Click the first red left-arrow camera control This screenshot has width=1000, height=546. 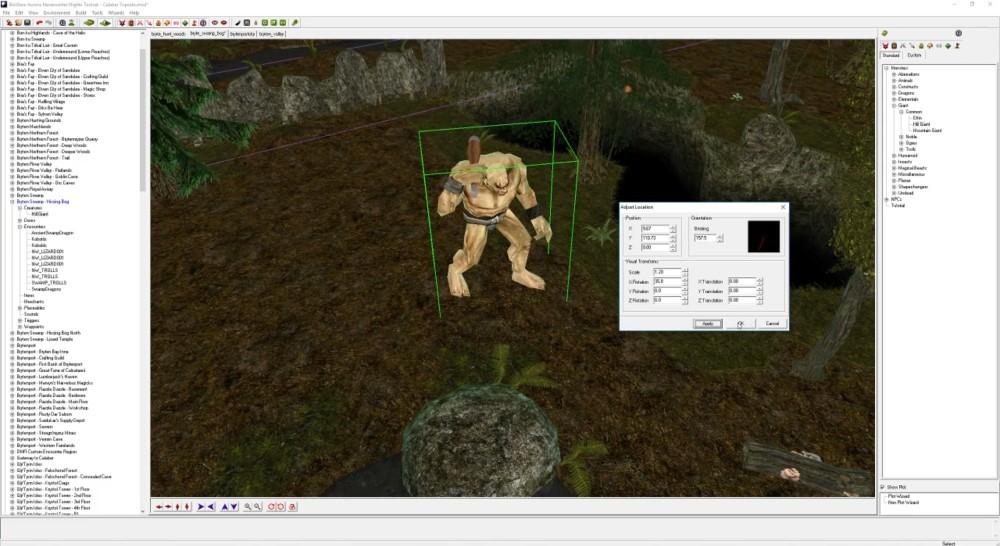coord(159,506)
